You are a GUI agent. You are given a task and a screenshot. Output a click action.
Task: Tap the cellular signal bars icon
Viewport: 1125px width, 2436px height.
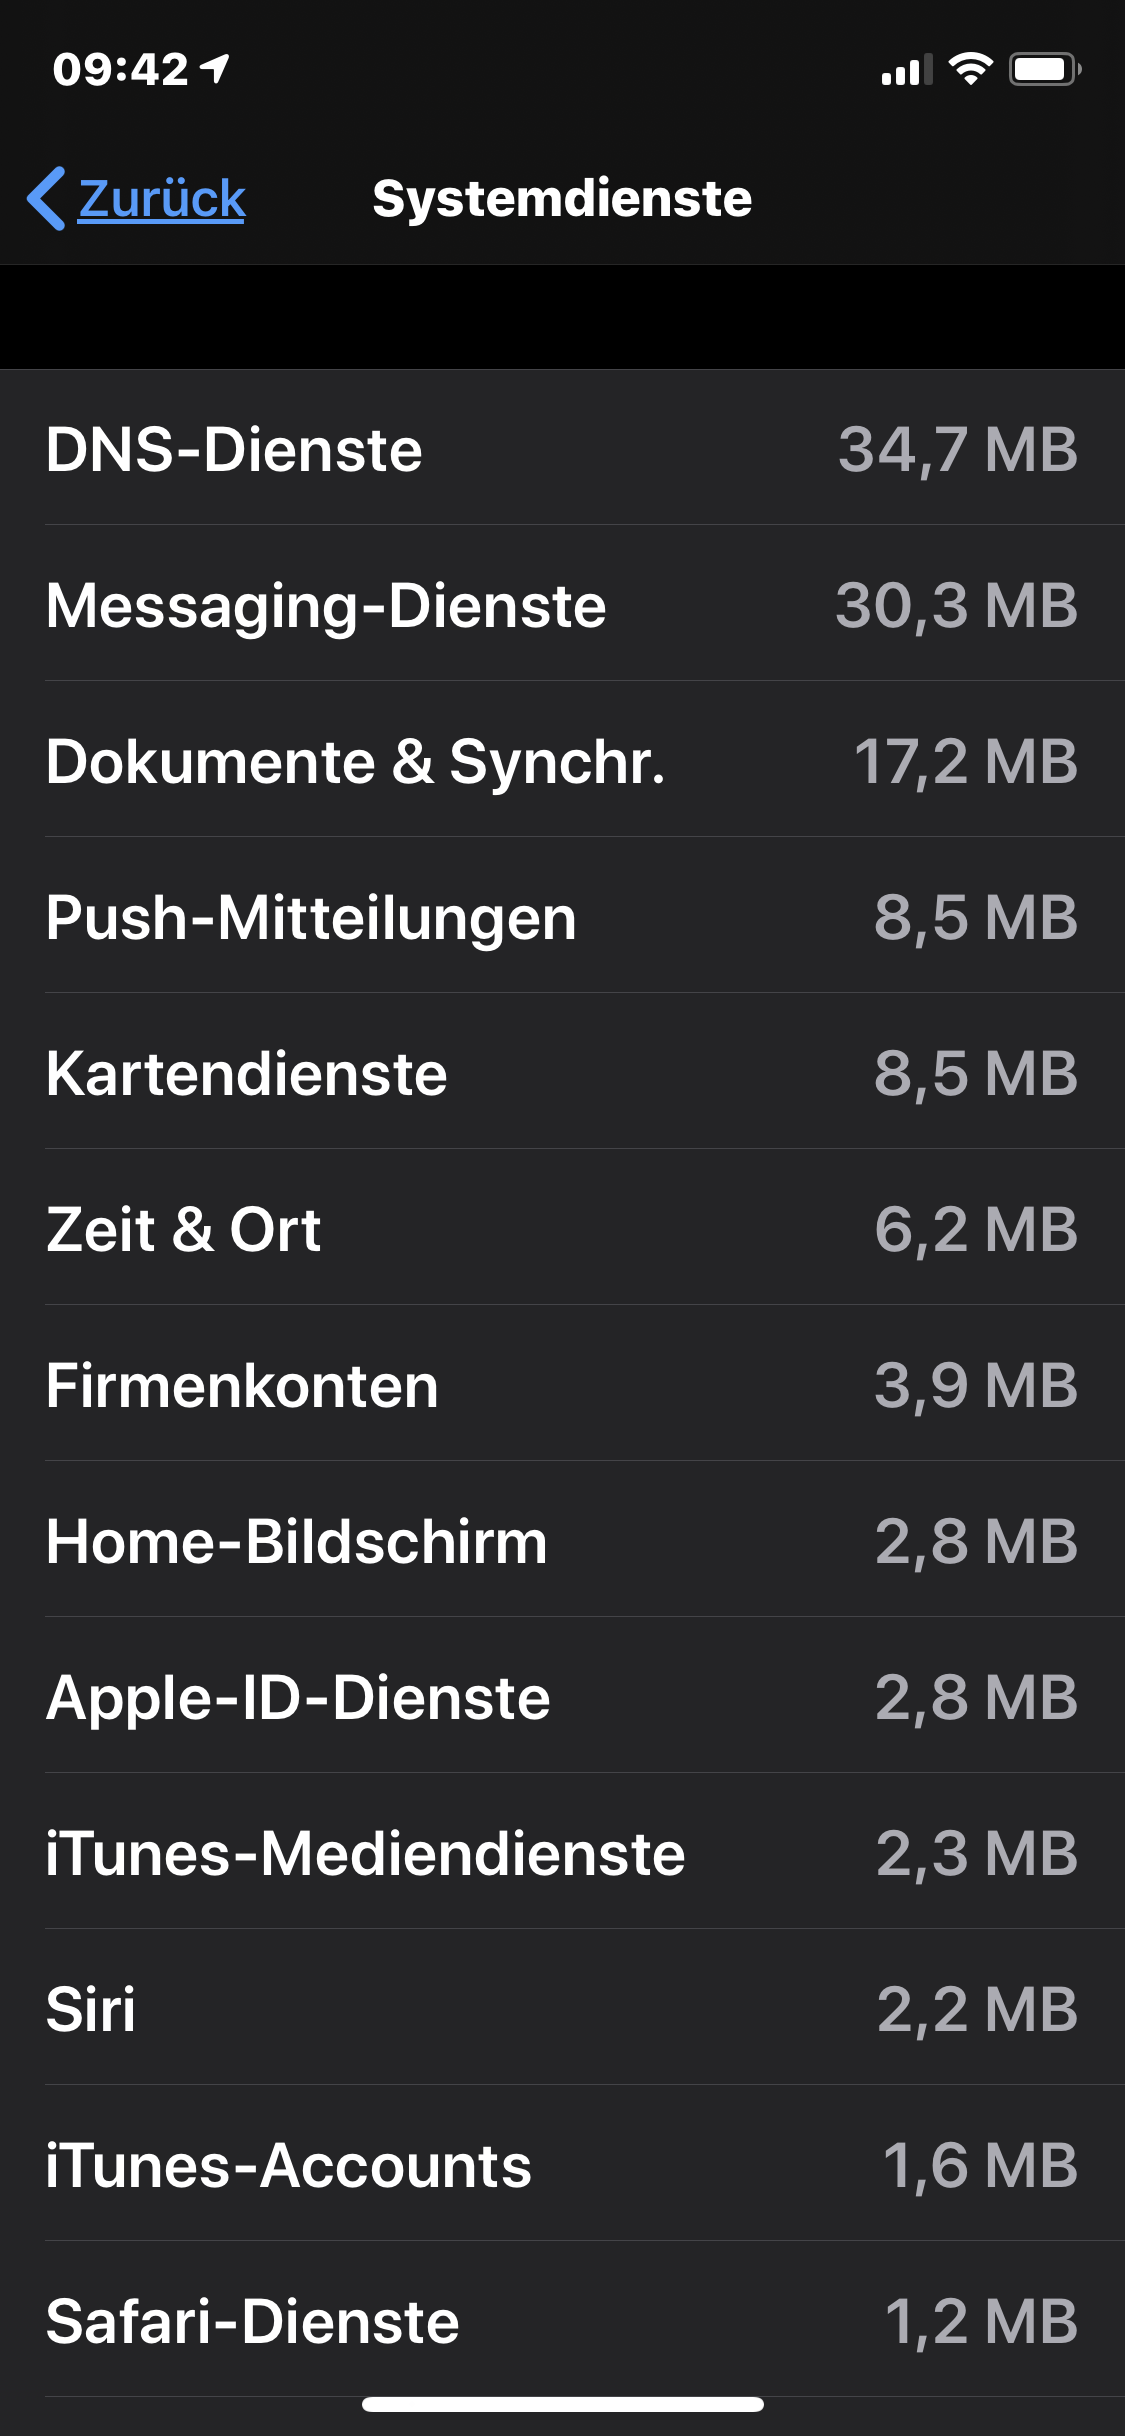[906, 70]
